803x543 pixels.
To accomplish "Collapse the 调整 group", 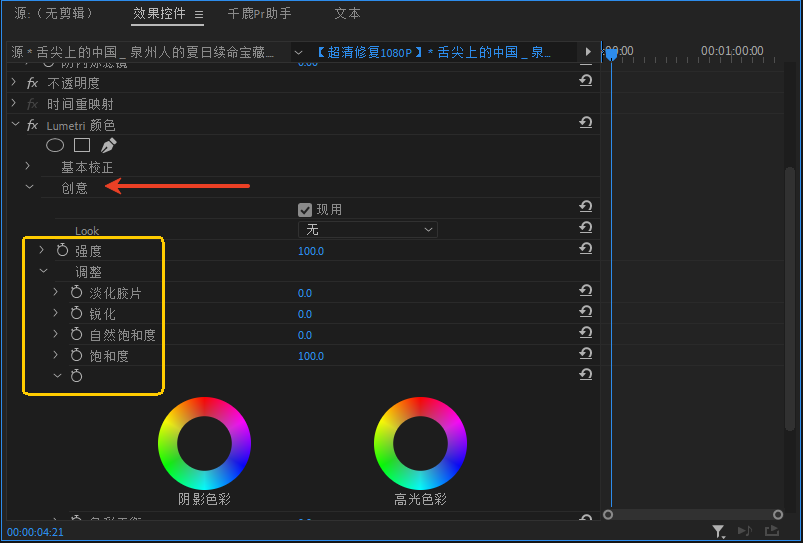I will [x=44, y=272].
